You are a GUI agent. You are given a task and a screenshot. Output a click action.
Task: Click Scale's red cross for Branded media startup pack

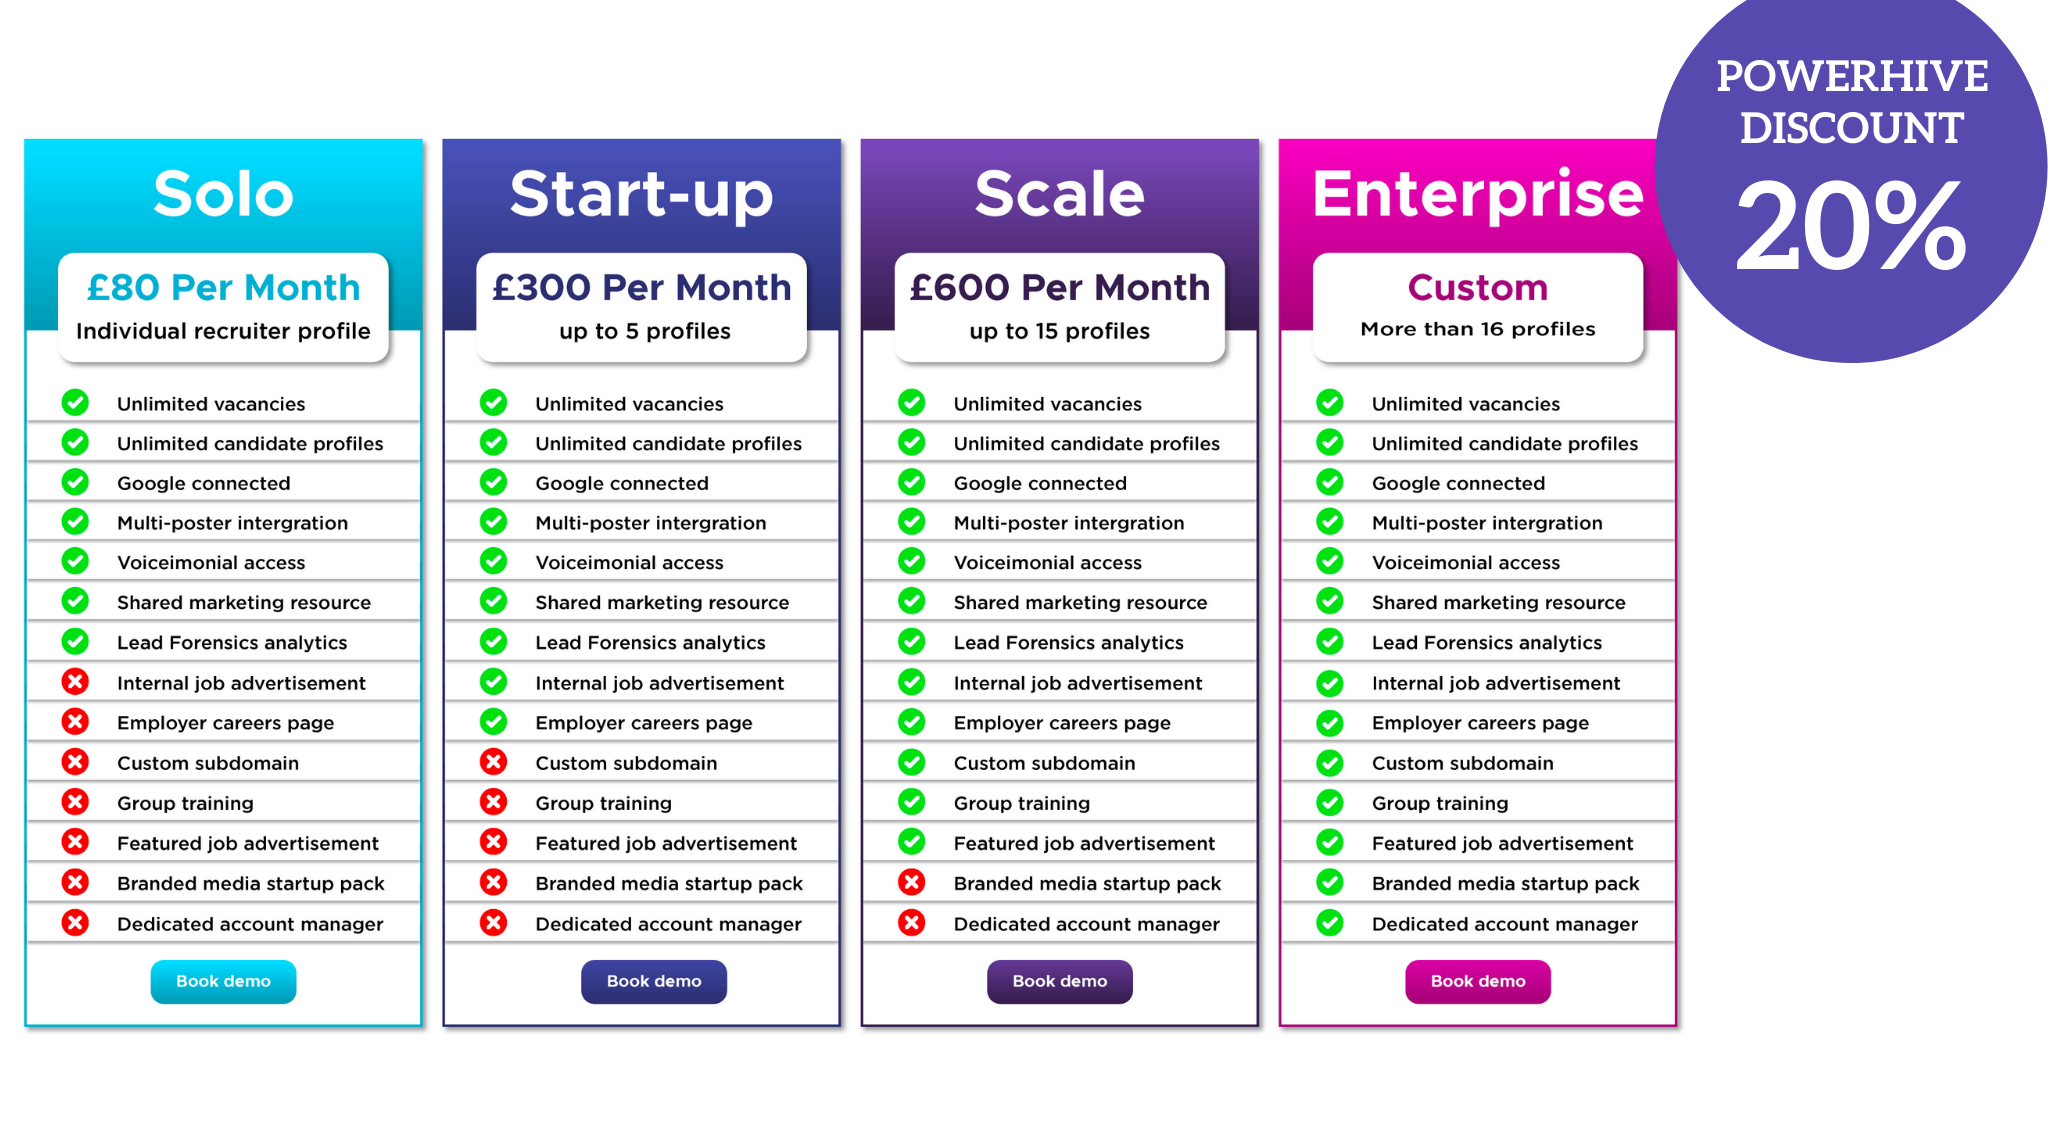(911, 882)
